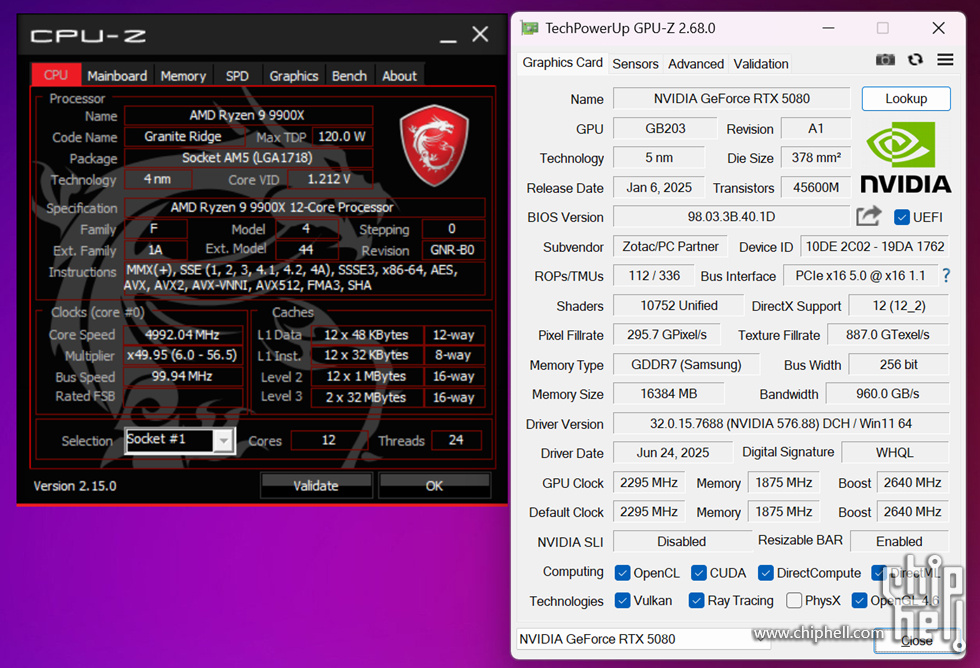Screen dimensions: 980x668
Task: Click the BIOS Version value field
Action: click(731, 217)
